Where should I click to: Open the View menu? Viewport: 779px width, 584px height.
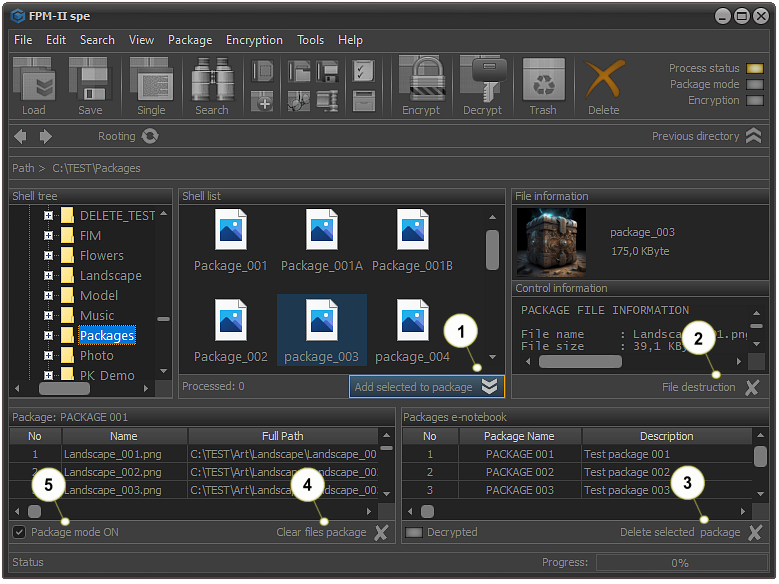141,40
